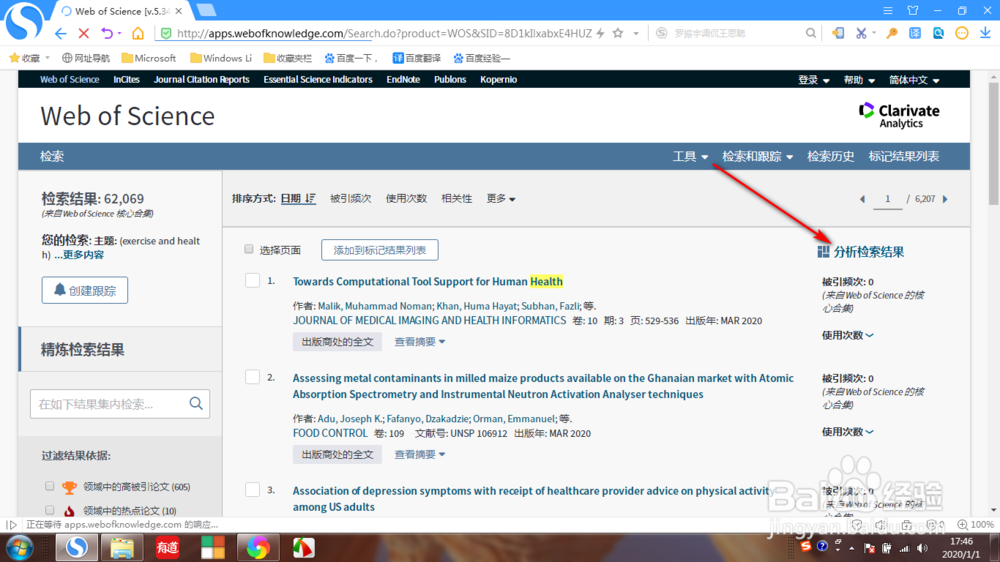Expand the 工具 tools dropdown

(690, 156)
